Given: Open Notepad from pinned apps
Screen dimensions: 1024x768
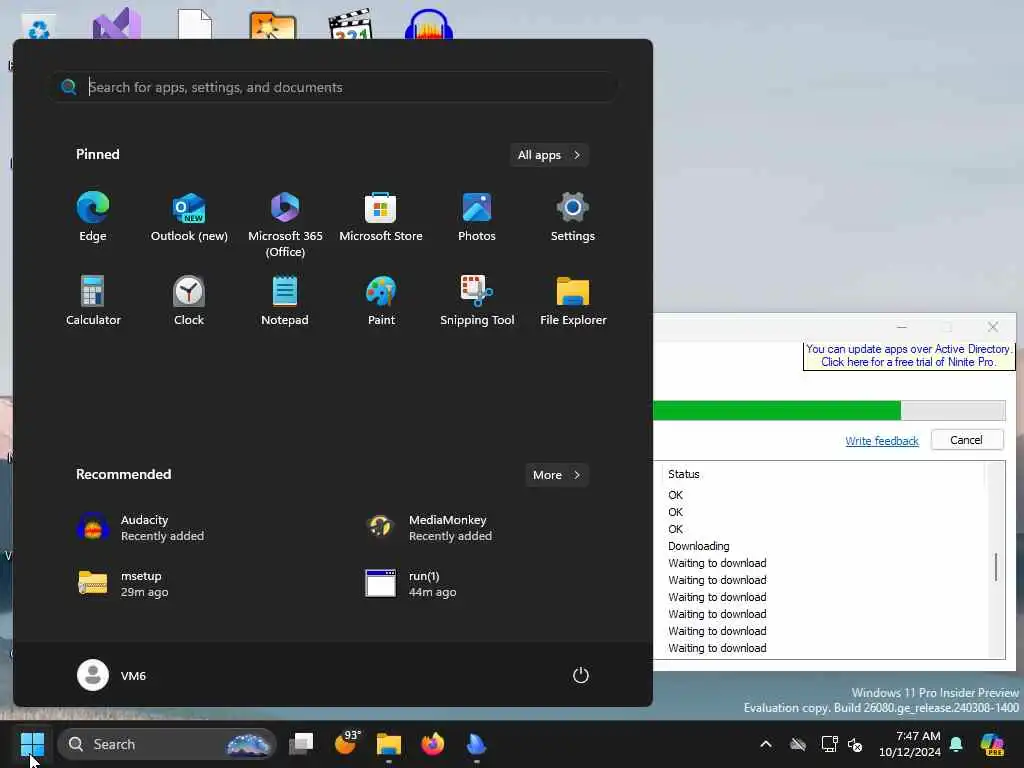Looking at the screenshot, I should pos(285,300).
